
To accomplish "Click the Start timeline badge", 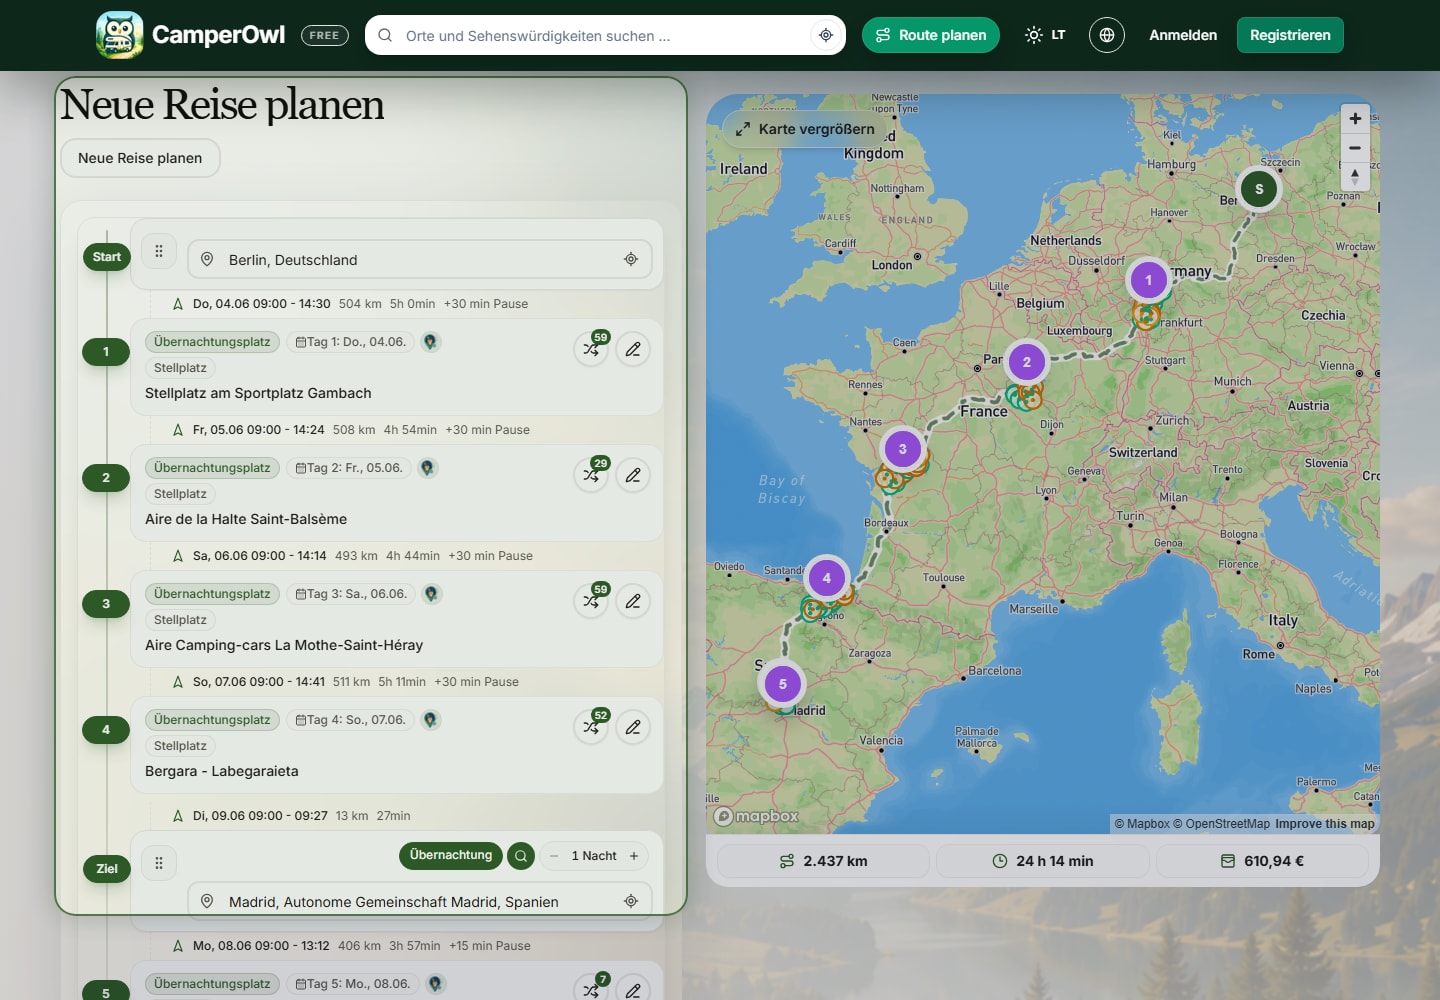I will (x=107, y=257).
